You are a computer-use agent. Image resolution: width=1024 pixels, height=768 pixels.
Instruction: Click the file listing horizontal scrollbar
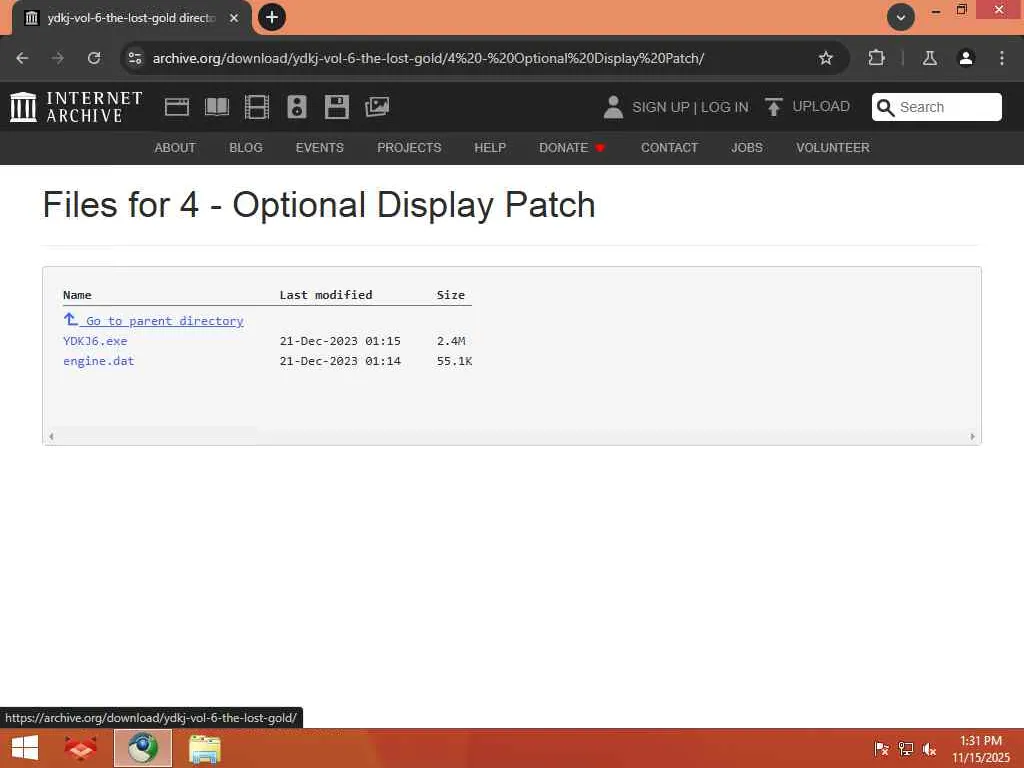(511, 436)
